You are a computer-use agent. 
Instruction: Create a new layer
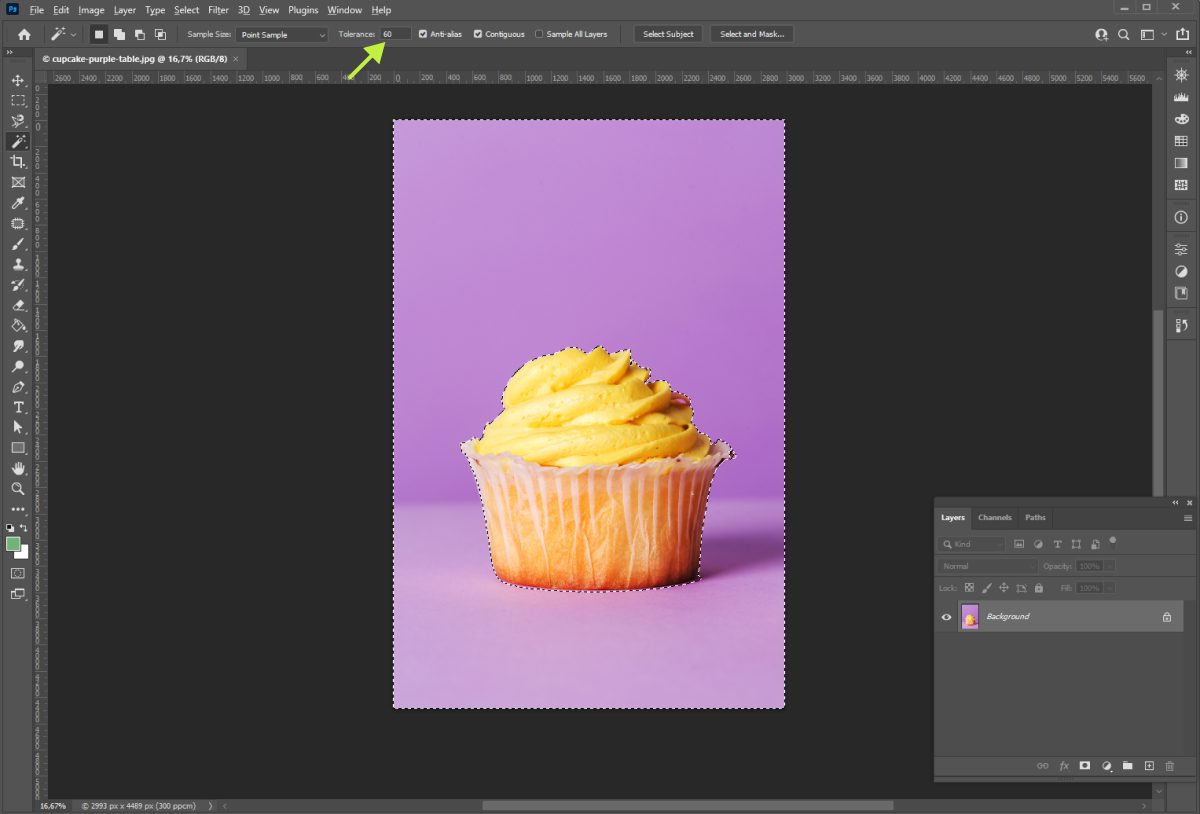pyautogui.click(x=1149, y=766)
